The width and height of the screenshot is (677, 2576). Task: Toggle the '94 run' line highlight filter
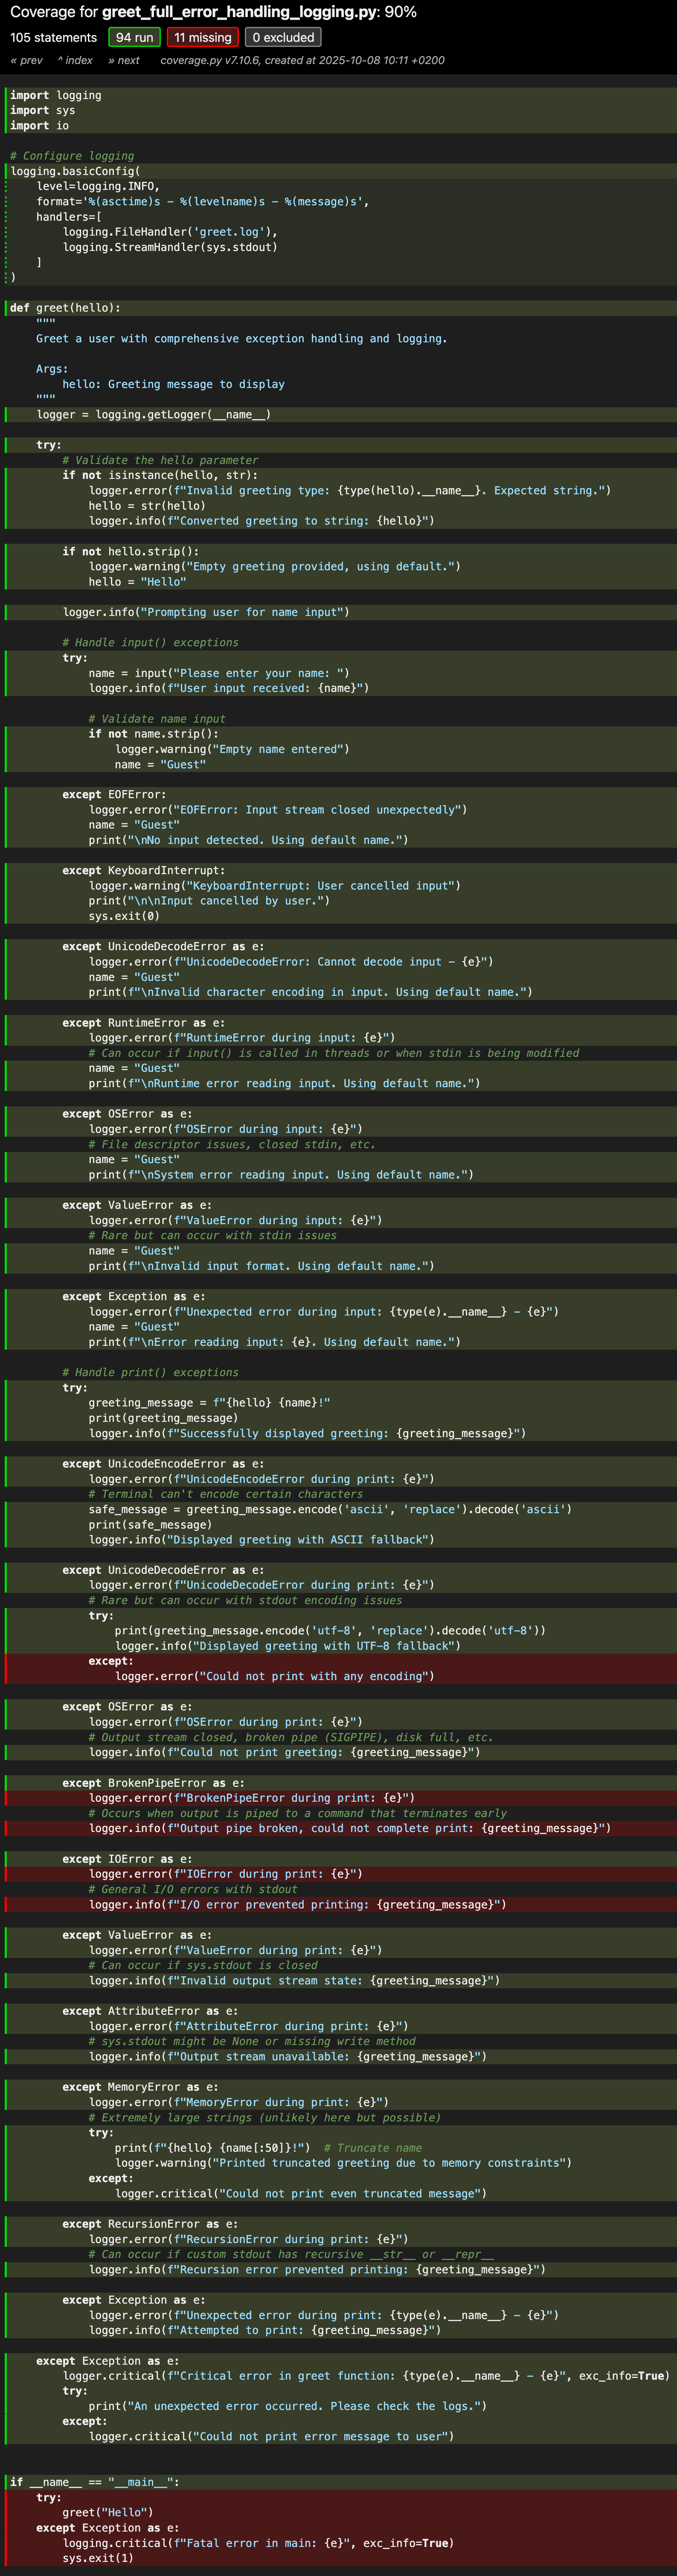[134, 38]
